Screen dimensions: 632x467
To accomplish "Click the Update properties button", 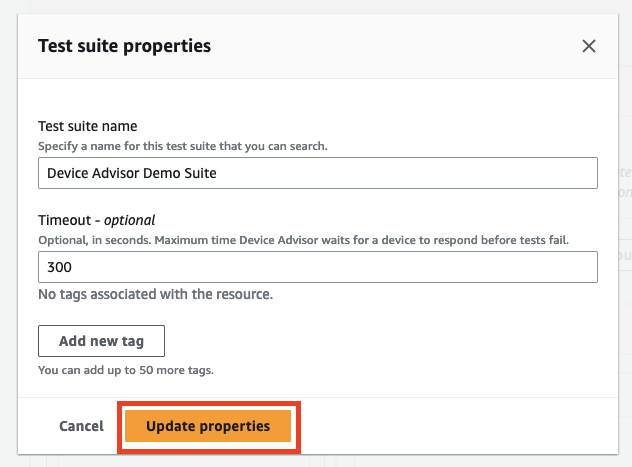I will point(208,426).
